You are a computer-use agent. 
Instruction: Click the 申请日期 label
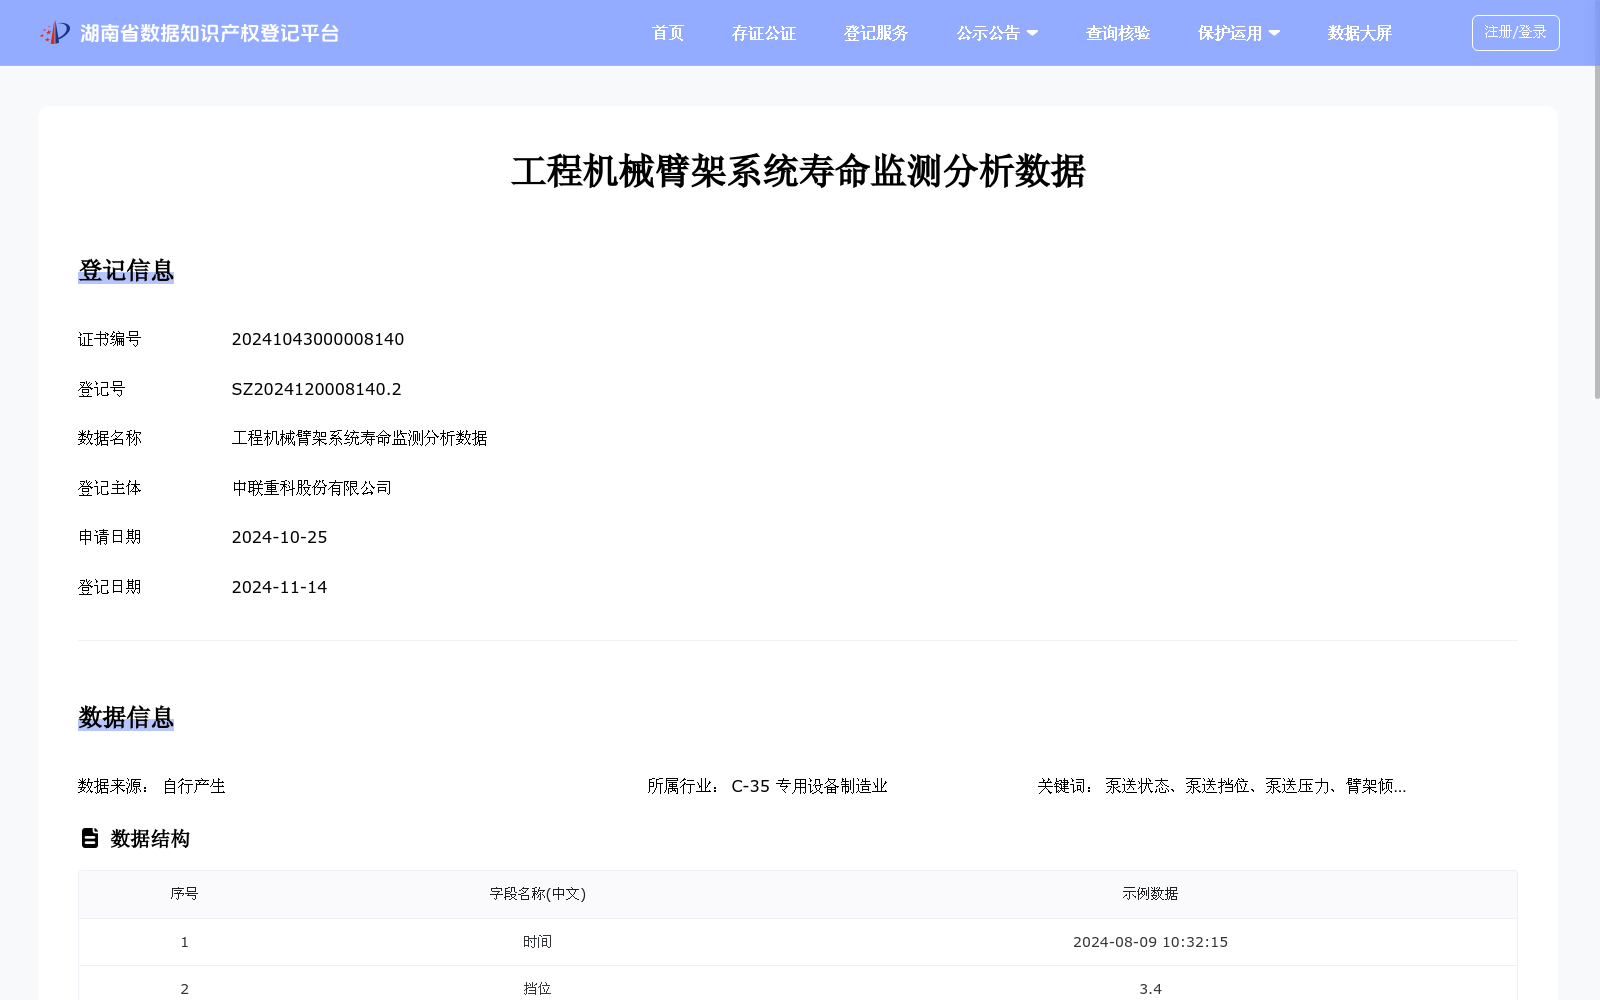tap(110, 537)
